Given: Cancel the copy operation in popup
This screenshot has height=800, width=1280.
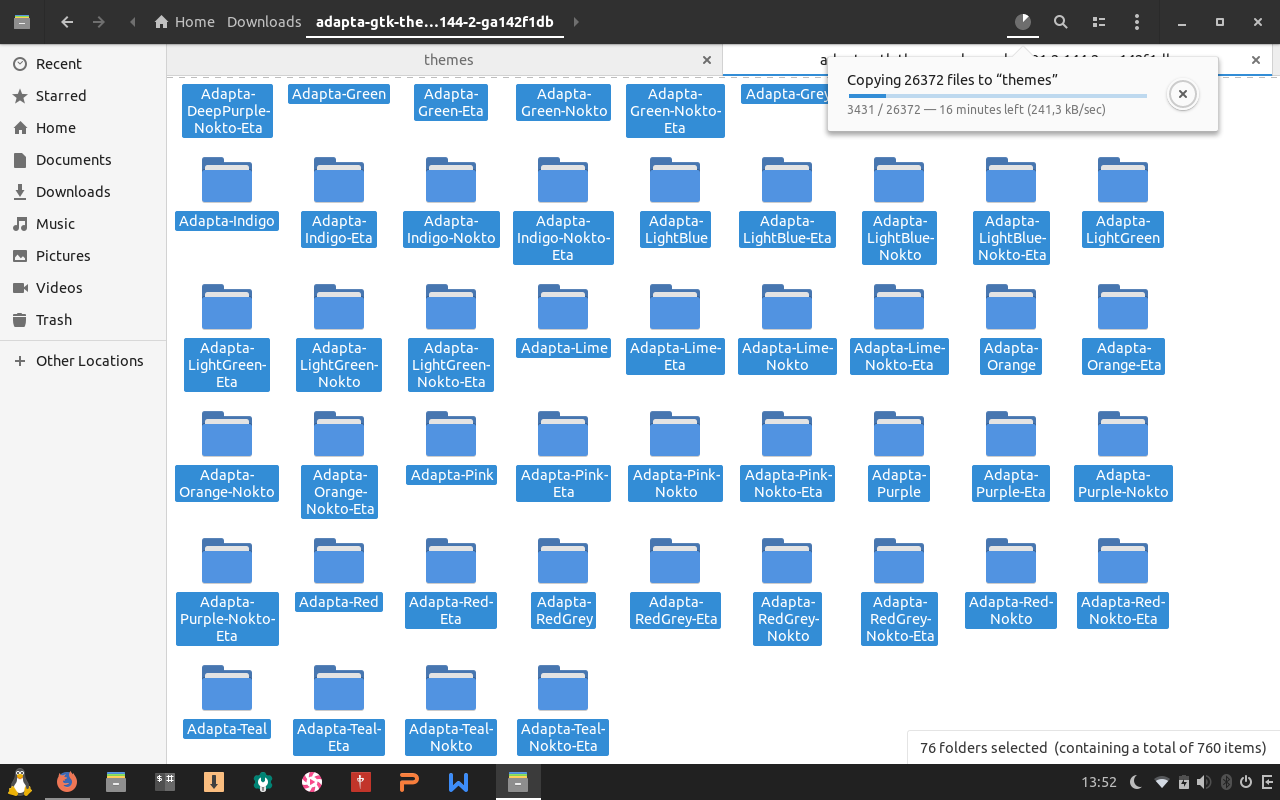Looking at the screenshot, I should pos(1182,94).
